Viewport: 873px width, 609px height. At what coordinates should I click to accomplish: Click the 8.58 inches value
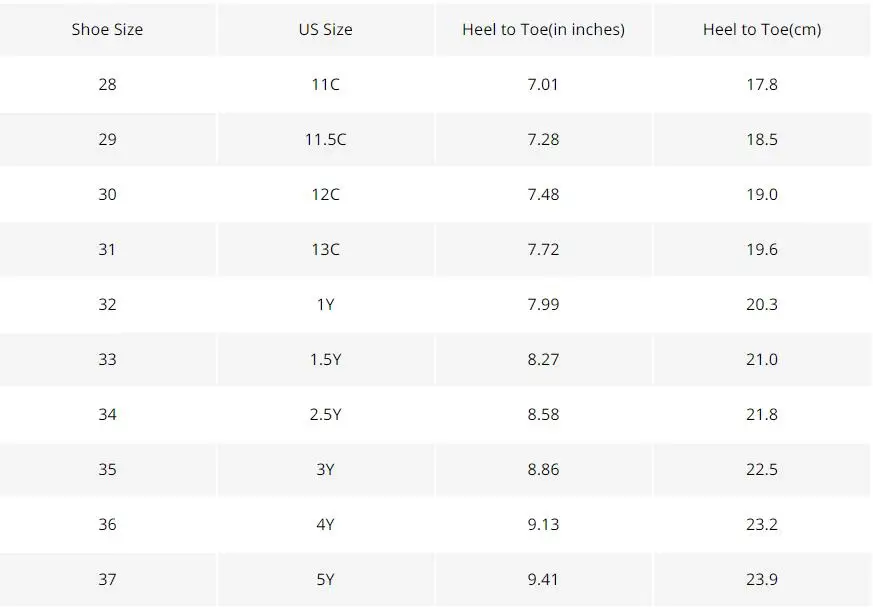543,414
